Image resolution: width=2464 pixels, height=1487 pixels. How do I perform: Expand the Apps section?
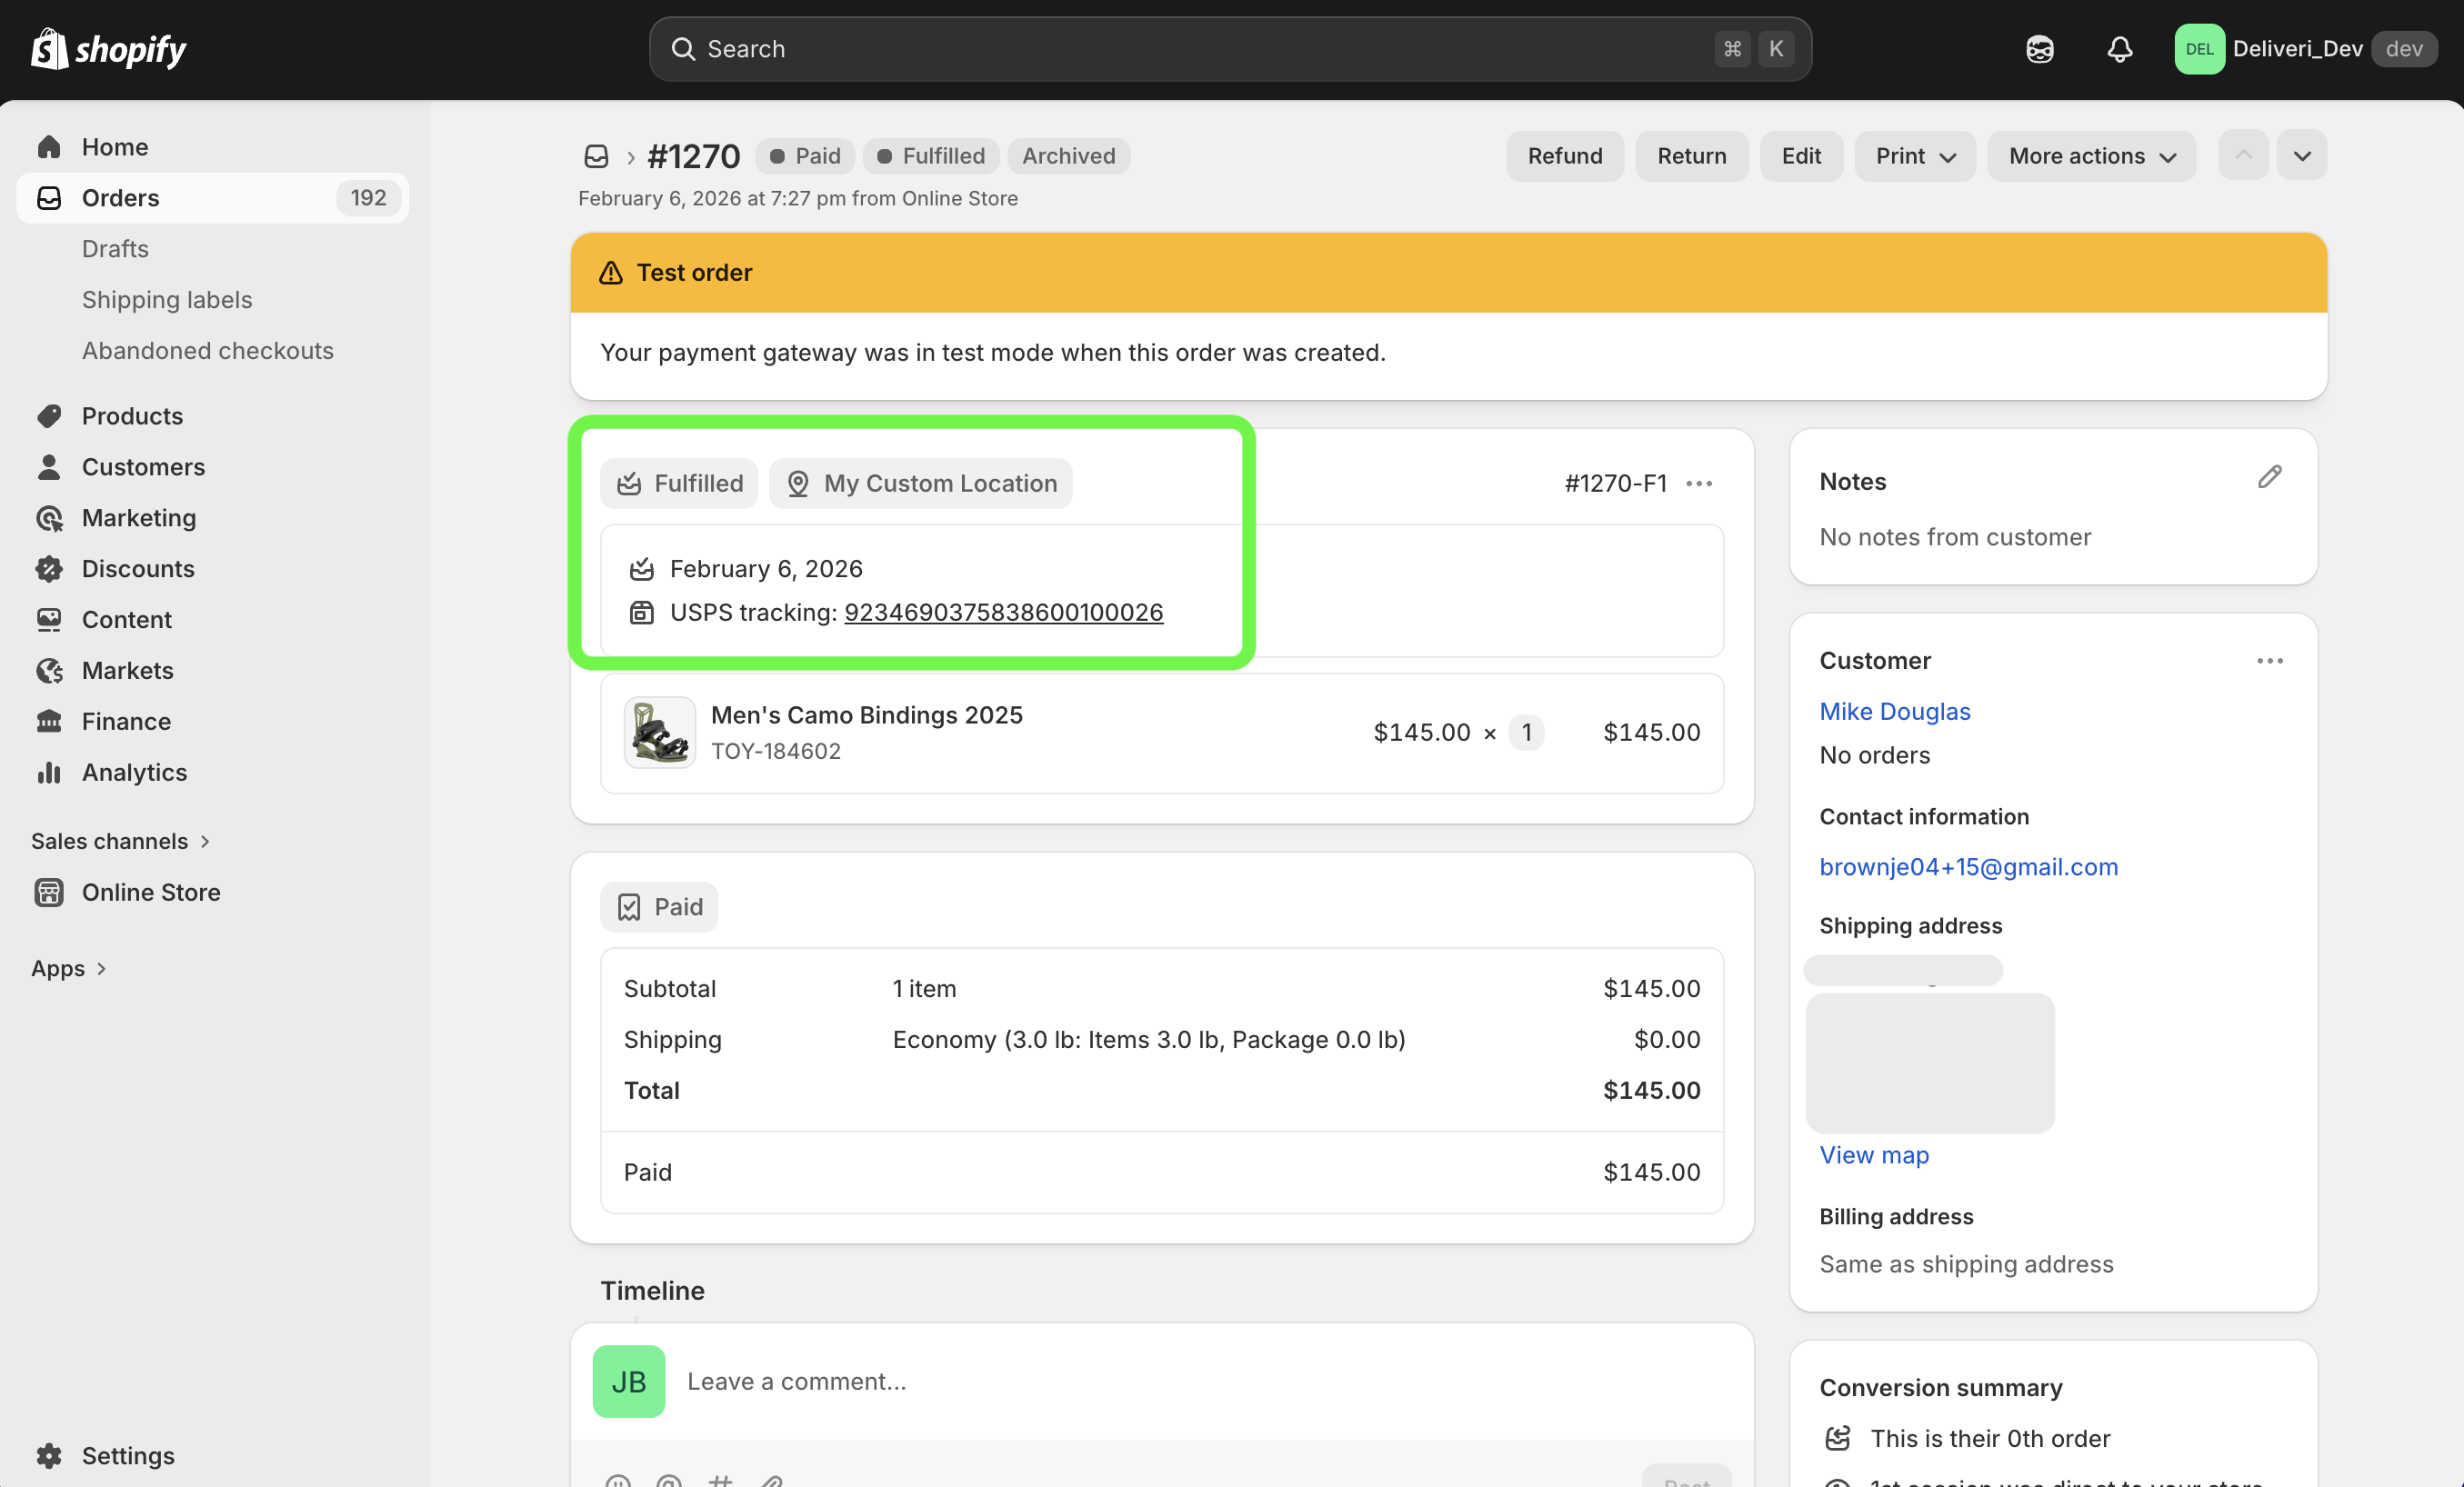(x=68, y=968)
